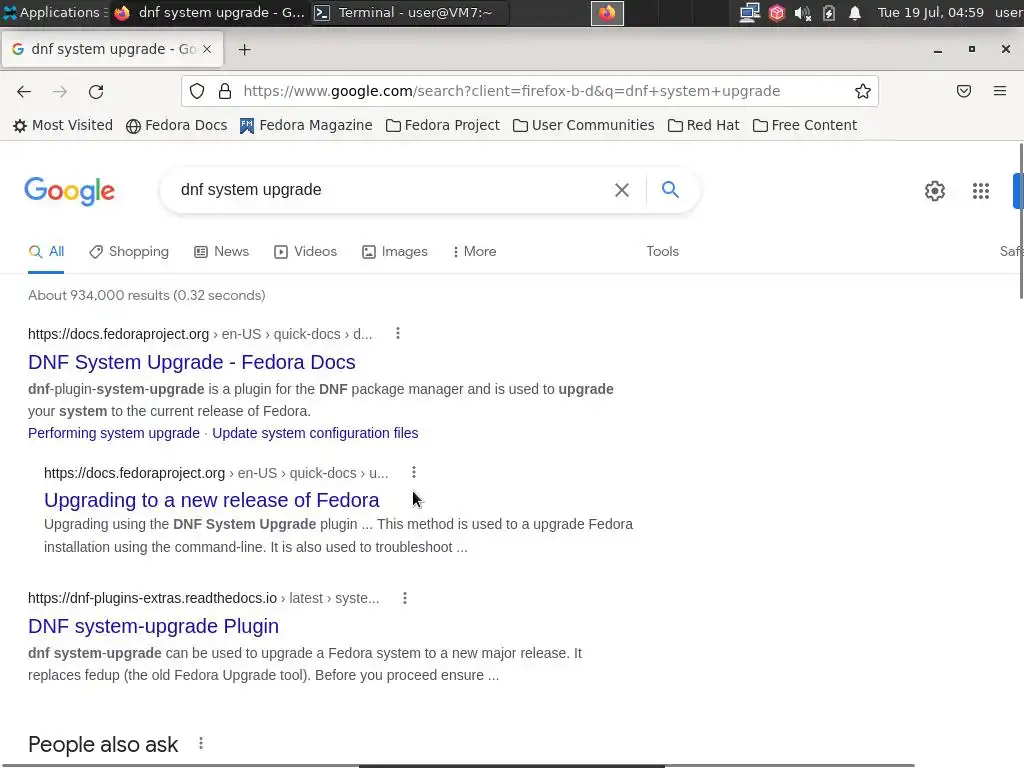Expand User Communities bookmark folder
The image size is (1024, 768).
tap(583, 125)
